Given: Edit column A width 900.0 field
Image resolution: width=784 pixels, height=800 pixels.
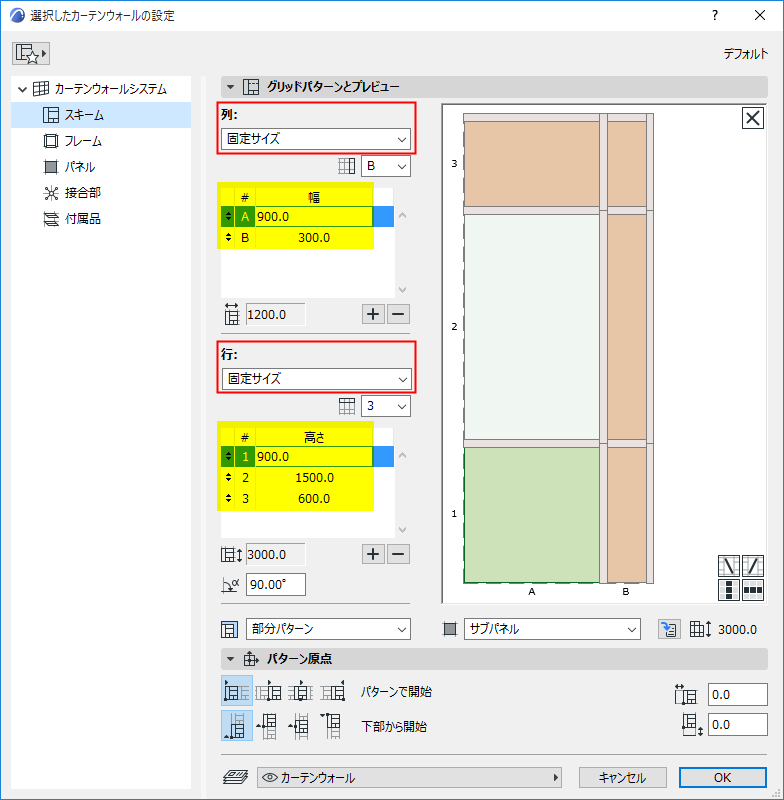Looking at the screenshot, I should 314,216.
